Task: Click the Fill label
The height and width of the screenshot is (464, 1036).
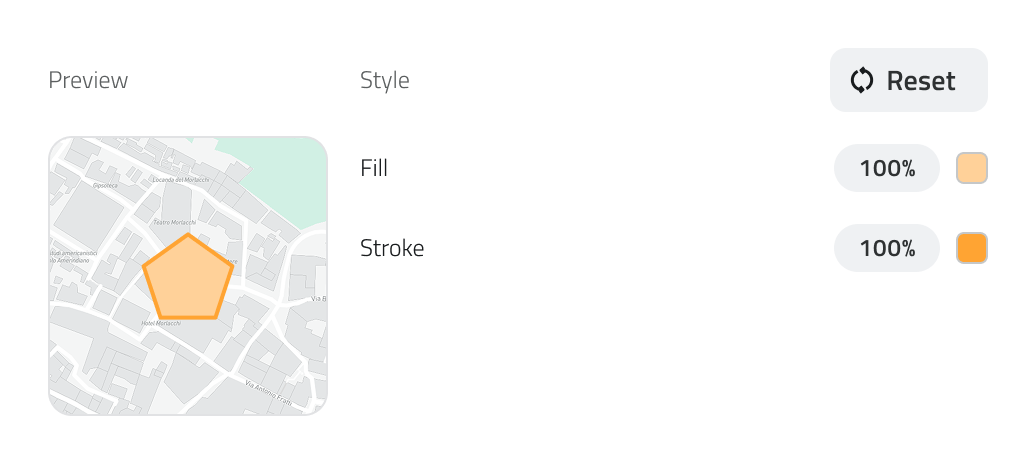Action: (x=374, y=169)
